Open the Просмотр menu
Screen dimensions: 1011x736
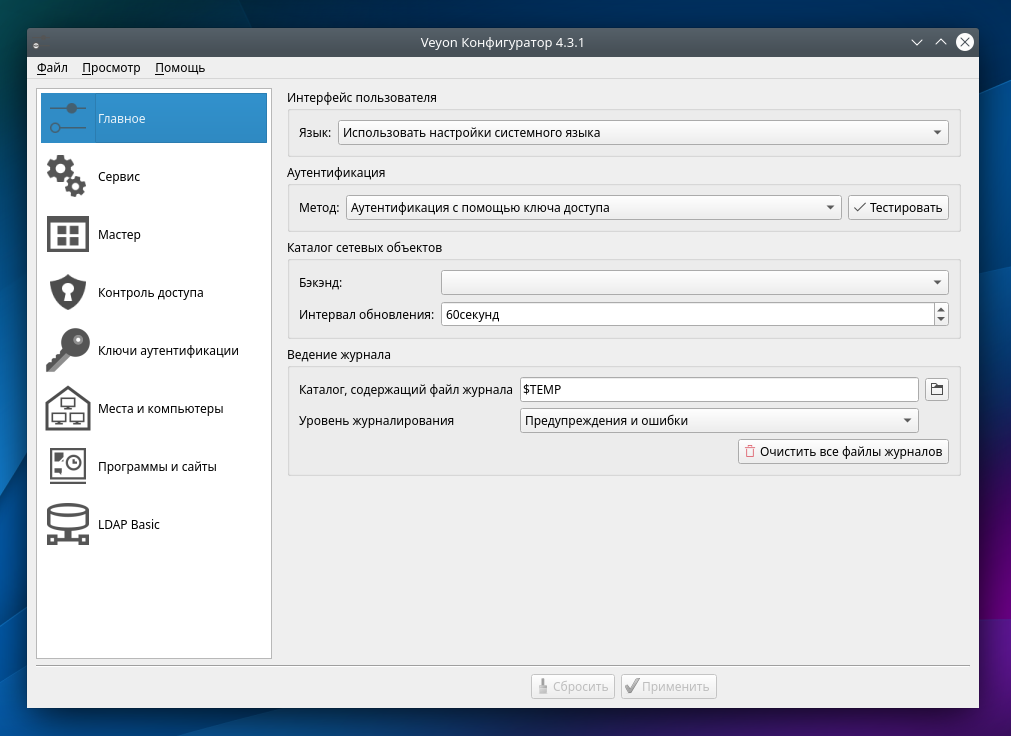coord(111,68)
